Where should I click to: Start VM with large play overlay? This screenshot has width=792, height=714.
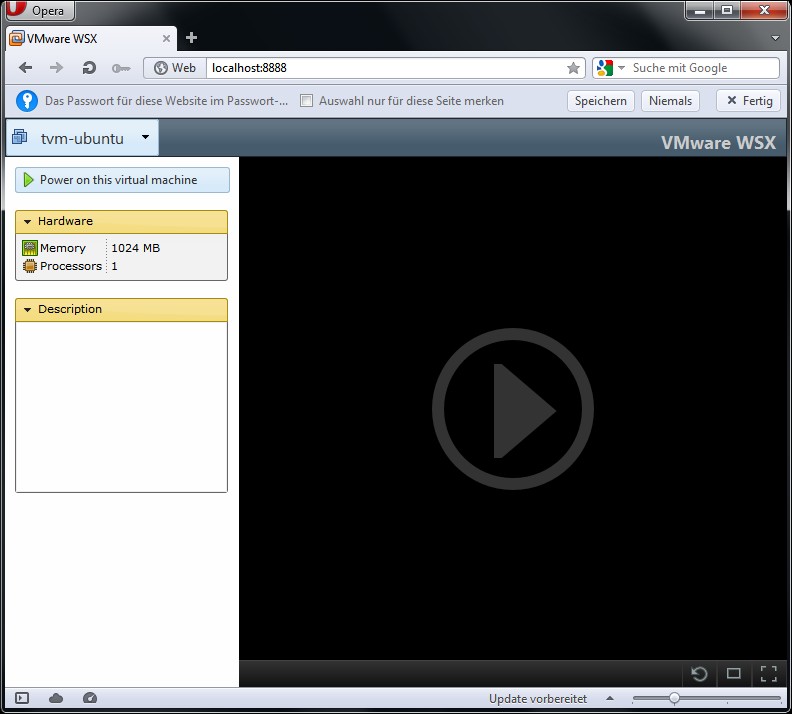[513, 409]
